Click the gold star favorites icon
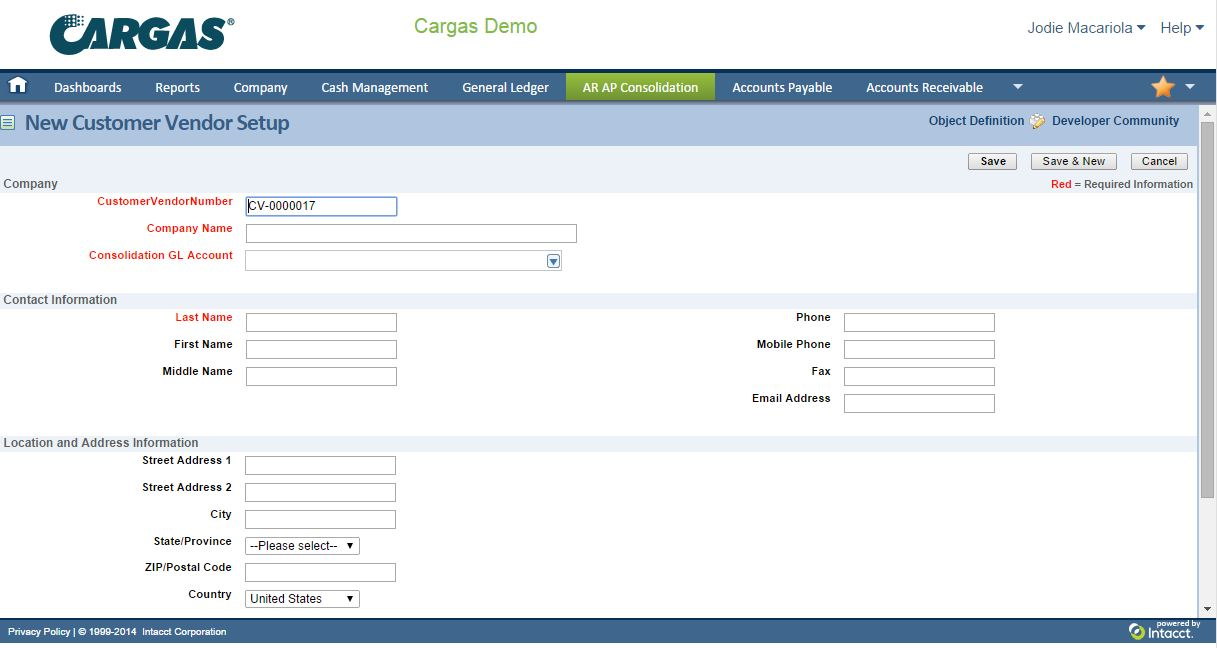Screen dimensions: 1217x648 1162,87
